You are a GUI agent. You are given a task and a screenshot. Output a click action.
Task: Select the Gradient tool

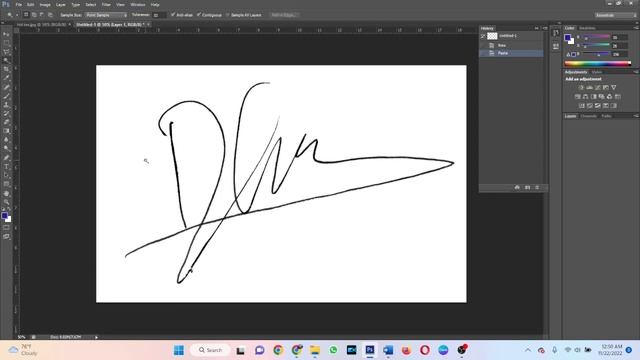[6, 131]
